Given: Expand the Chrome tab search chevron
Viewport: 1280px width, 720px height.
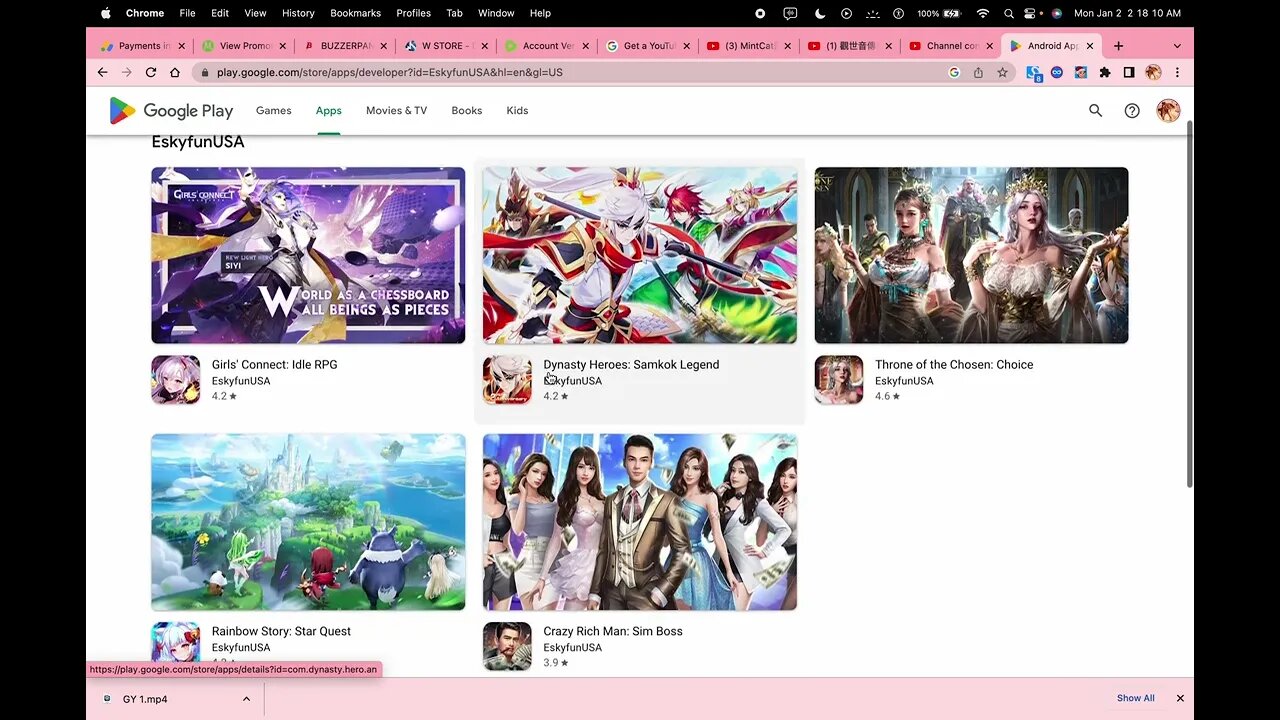Looking at the screenshot, I should 1177,45.
